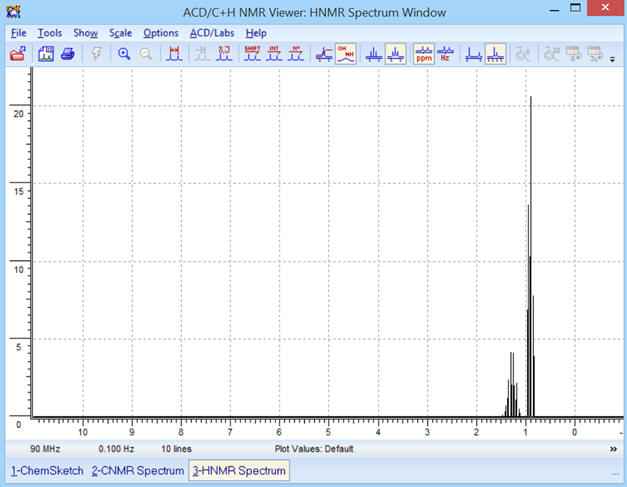Expand the toolbar overflow arrow
The image size is (627, 487).
[612, 59]
